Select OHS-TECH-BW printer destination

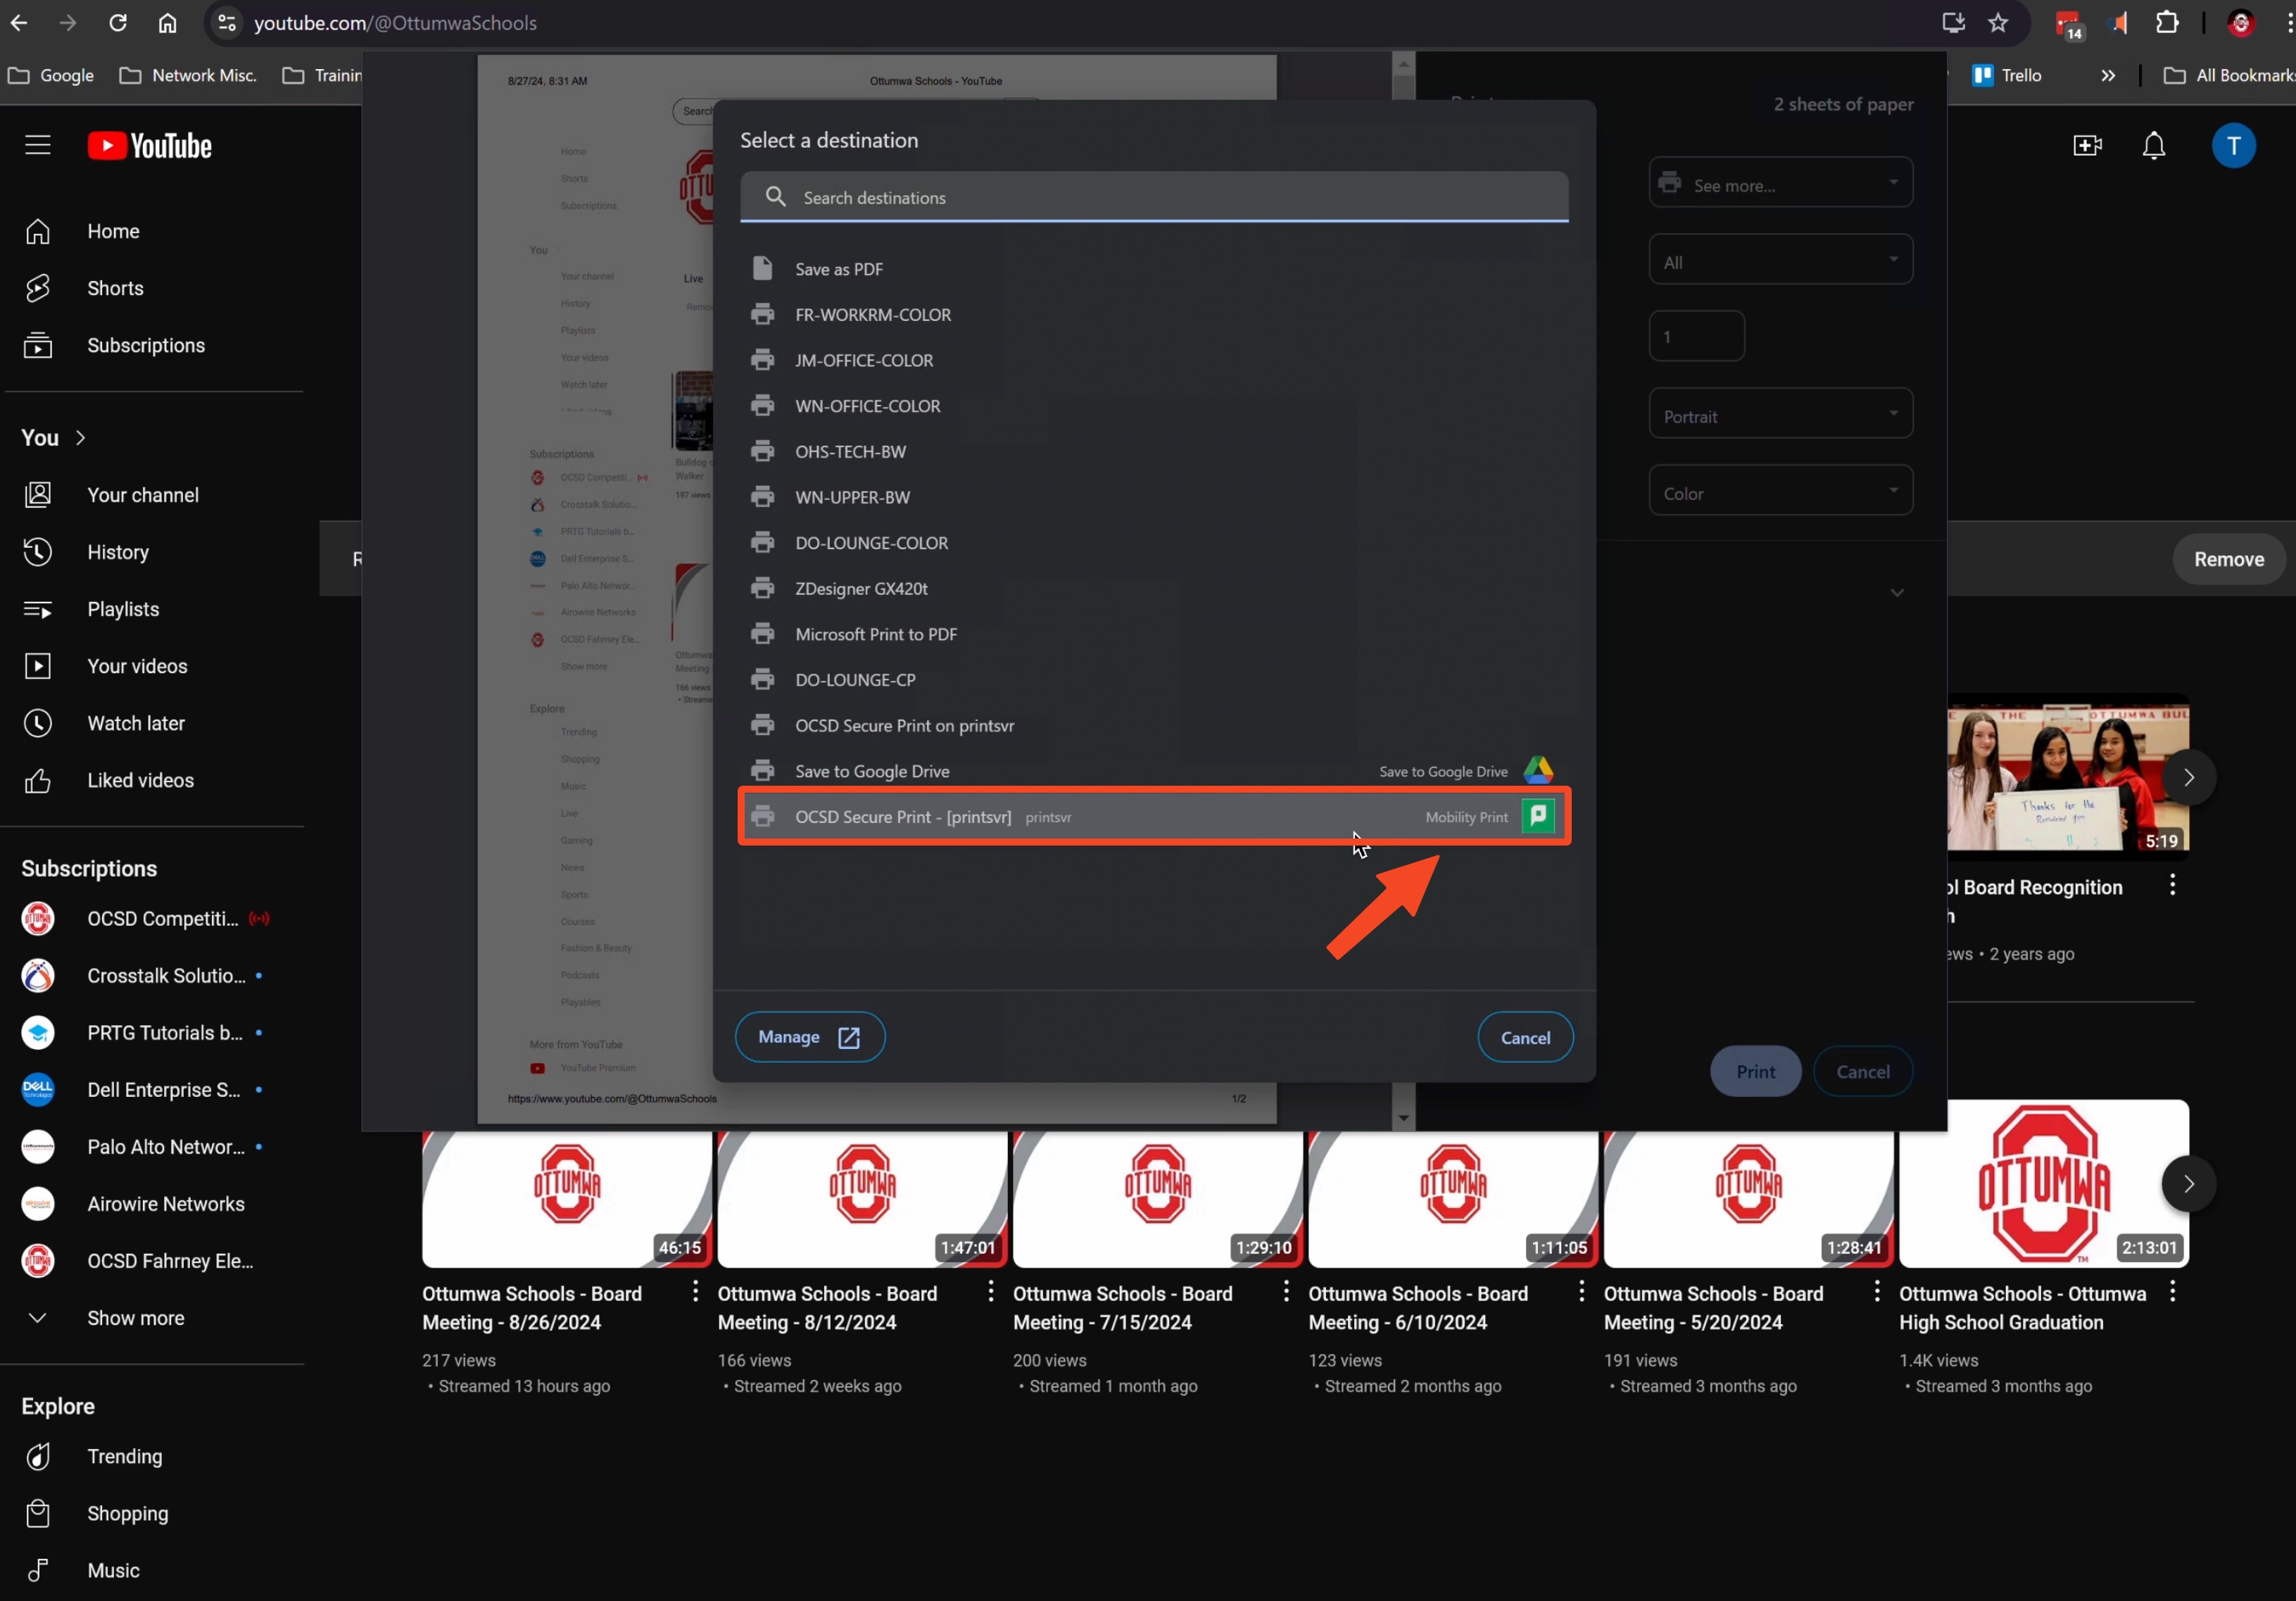850,451
